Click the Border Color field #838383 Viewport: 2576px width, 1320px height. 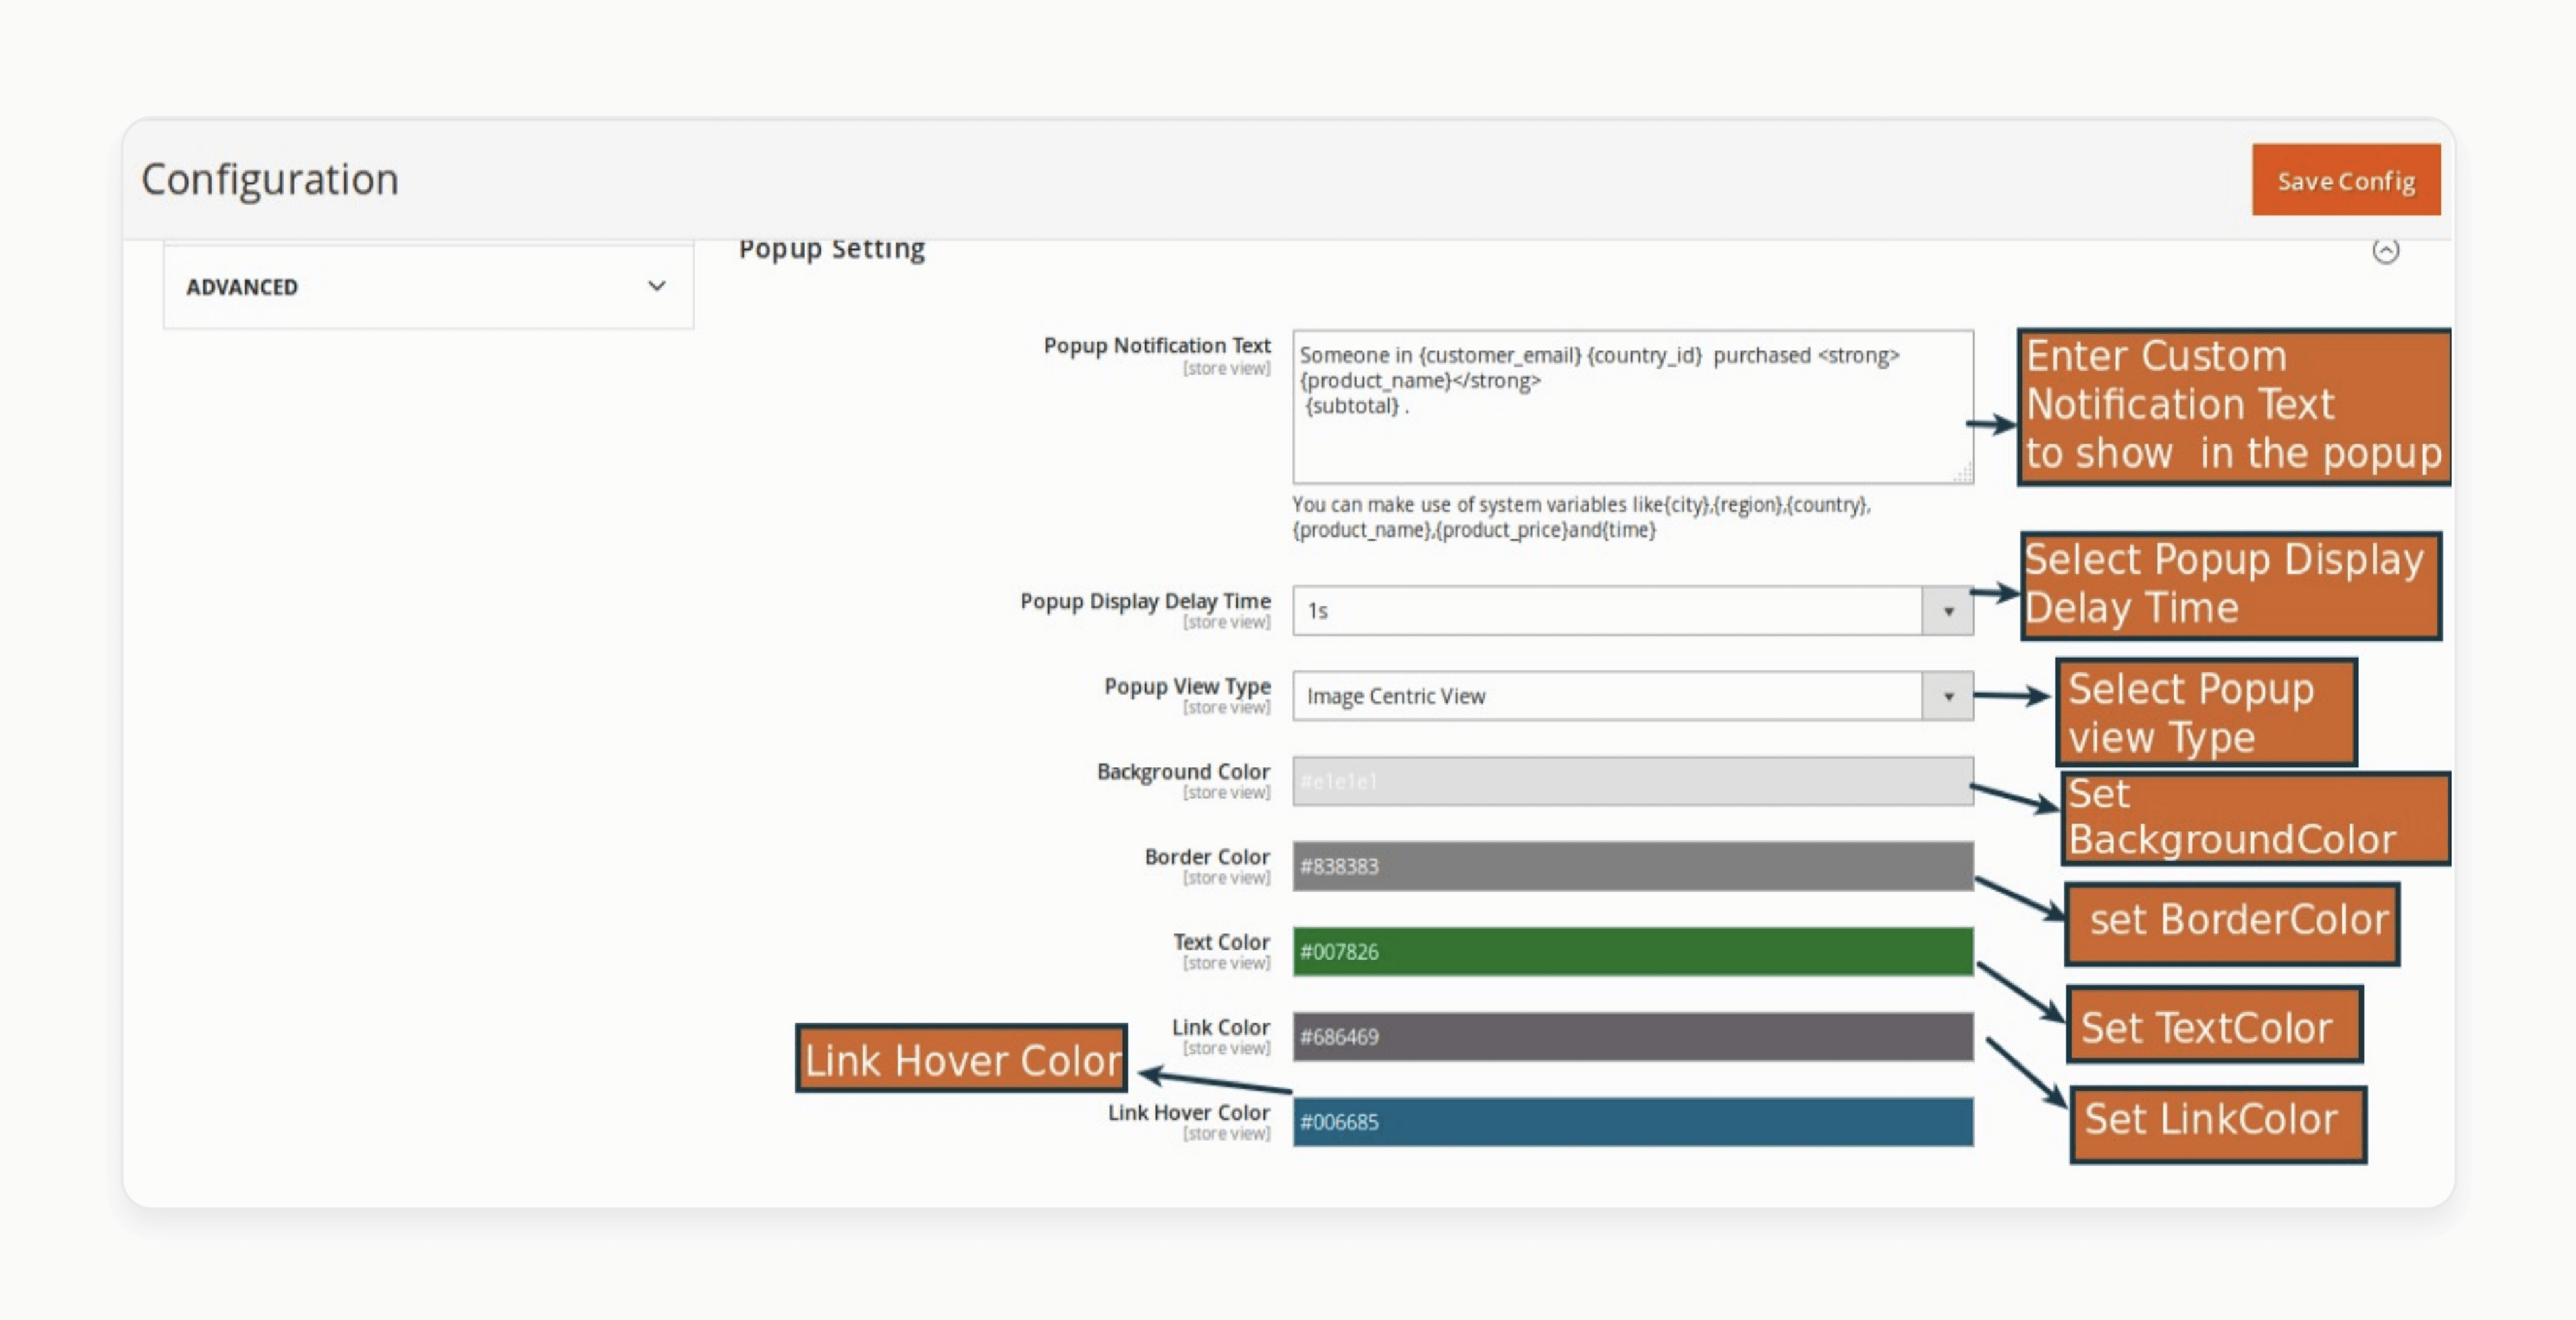tap(1632, 866)
